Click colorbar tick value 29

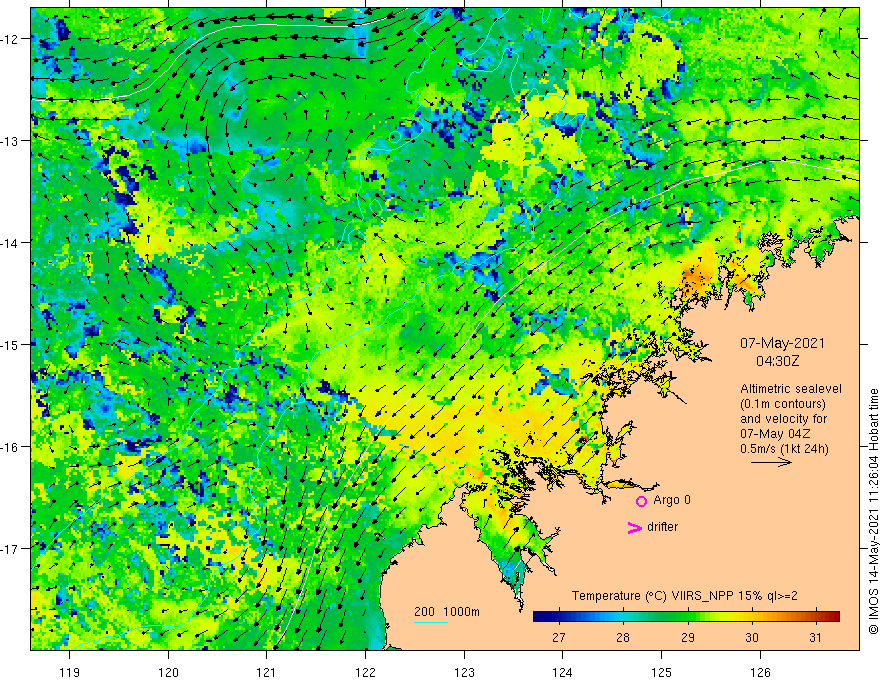click(688, 637)
